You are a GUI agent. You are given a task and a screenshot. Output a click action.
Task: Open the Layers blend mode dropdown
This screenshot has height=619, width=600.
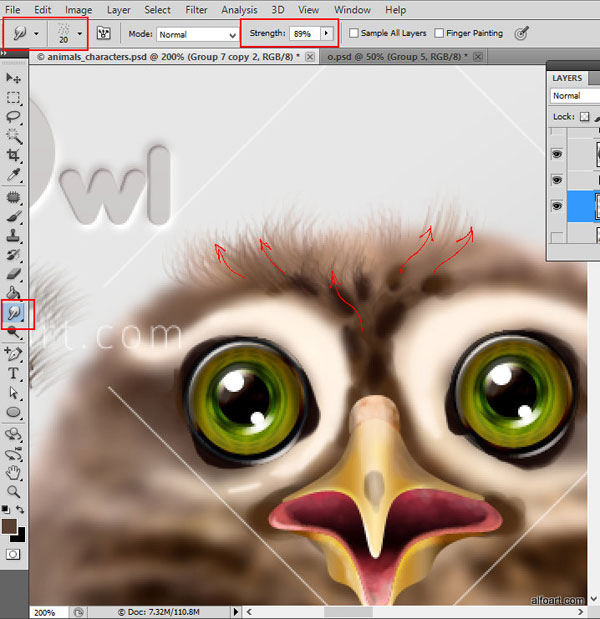(x=575, y=96)
